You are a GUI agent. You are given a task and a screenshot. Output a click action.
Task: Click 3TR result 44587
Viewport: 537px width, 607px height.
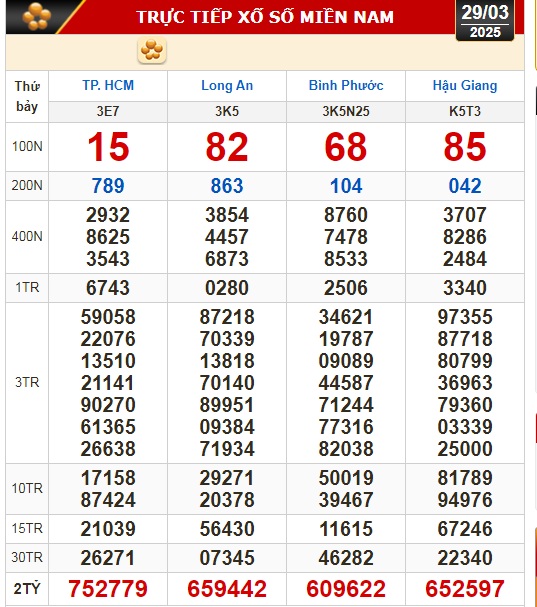coord(346,383)
